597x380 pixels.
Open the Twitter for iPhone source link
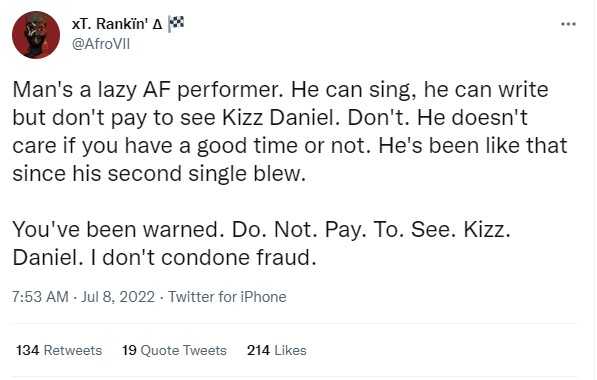click(227, 297)
